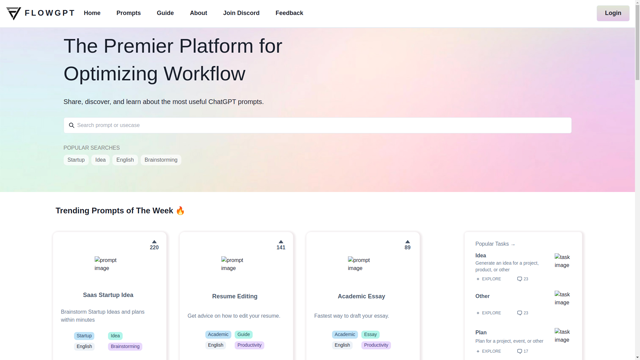
Task: Click the Productivity tag on Academic Essay
Action: tap(376, 345)
